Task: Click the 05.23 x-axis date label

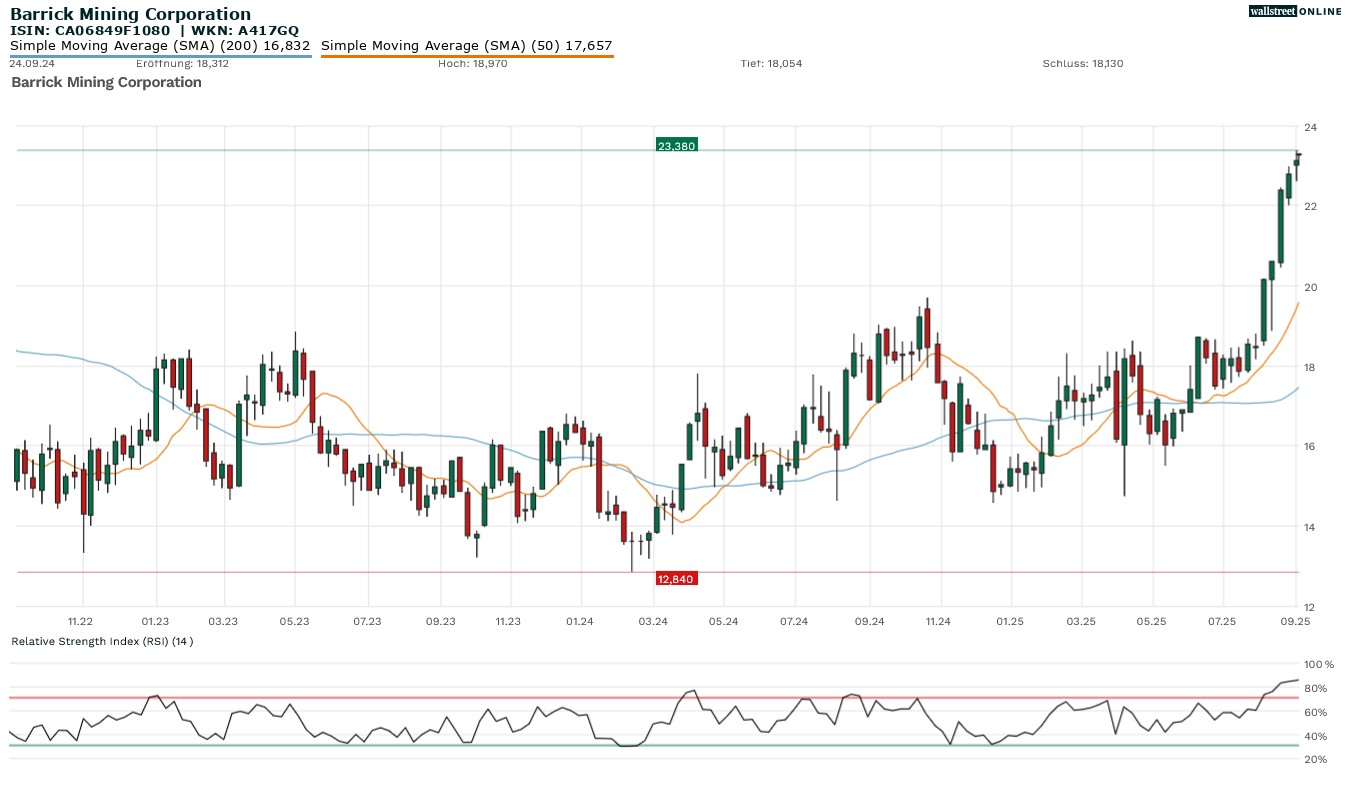Action: [x=294, y=621]
